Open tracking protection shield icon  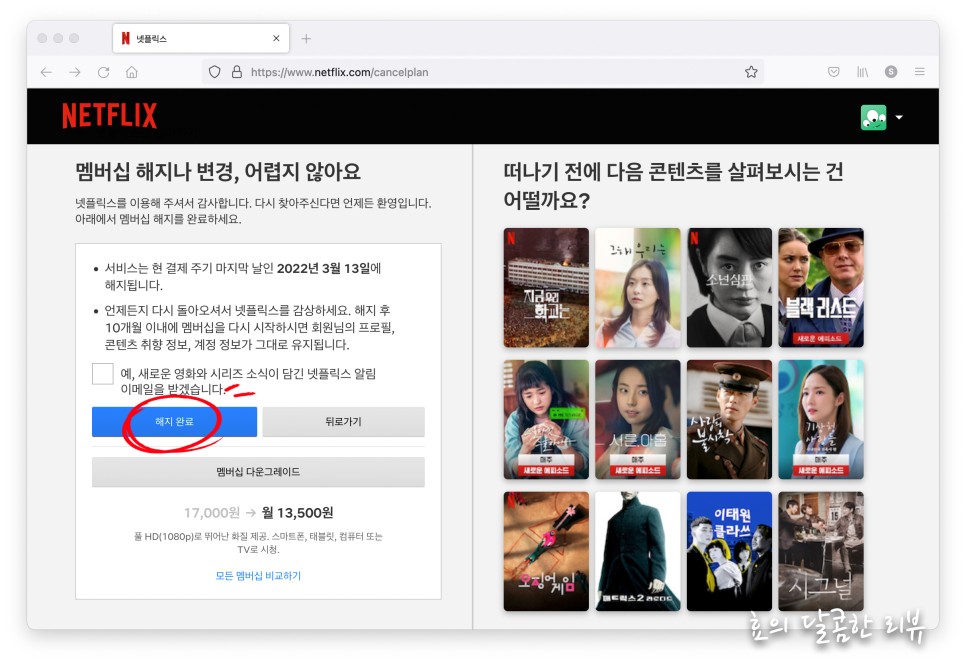(214, 72)
